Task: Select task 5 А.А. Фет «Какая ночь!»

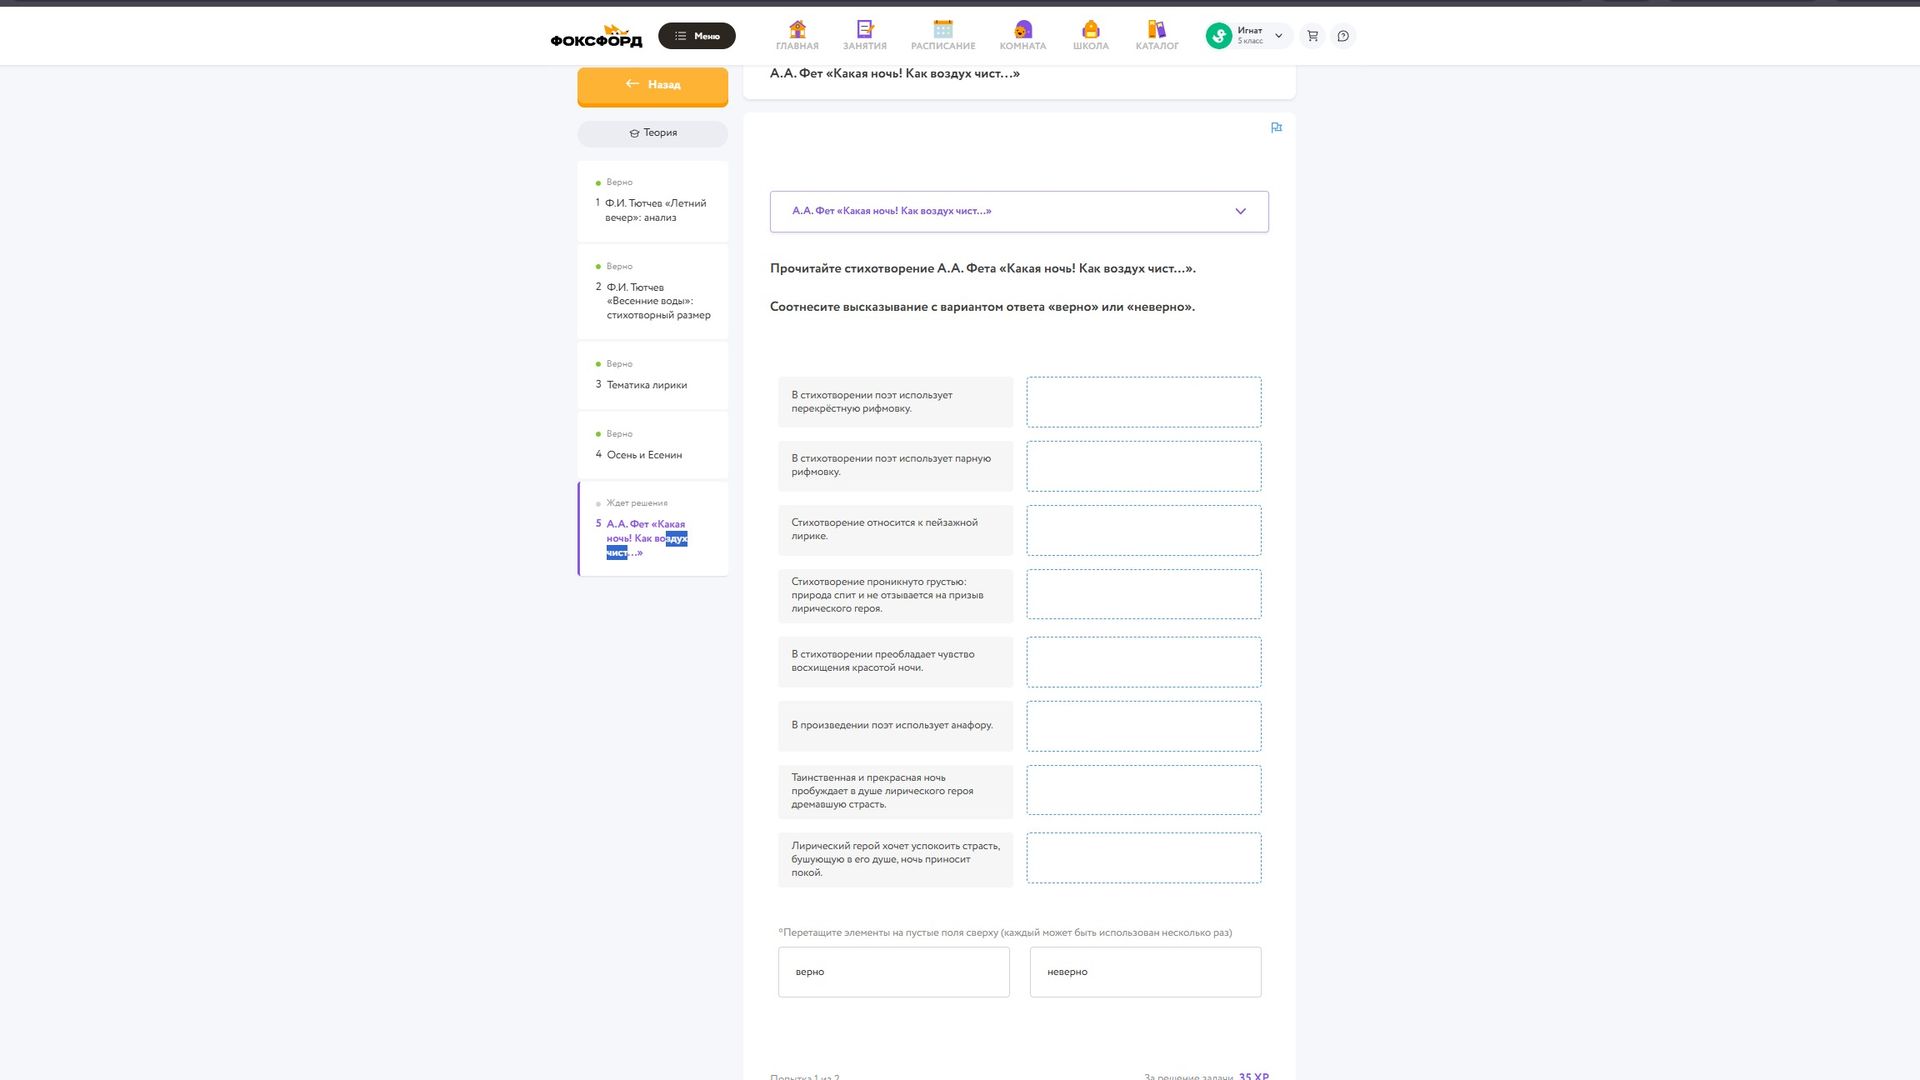Action: (653, 529)
